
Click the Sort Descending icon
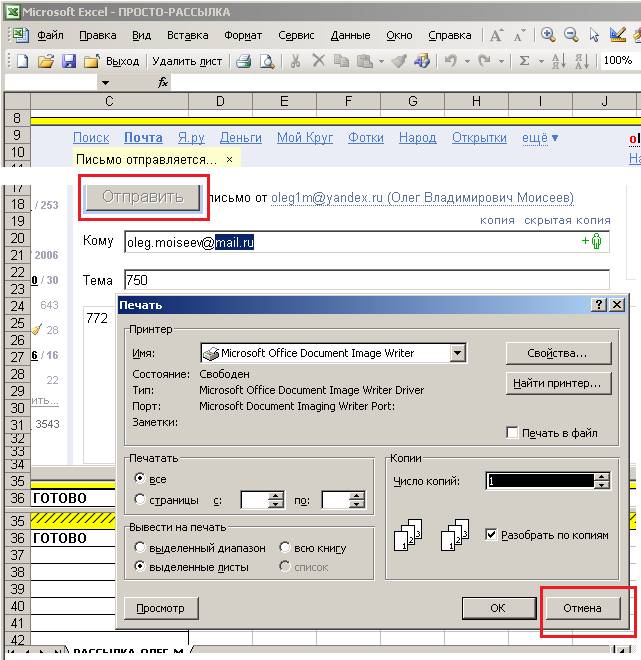coord(582,61)
